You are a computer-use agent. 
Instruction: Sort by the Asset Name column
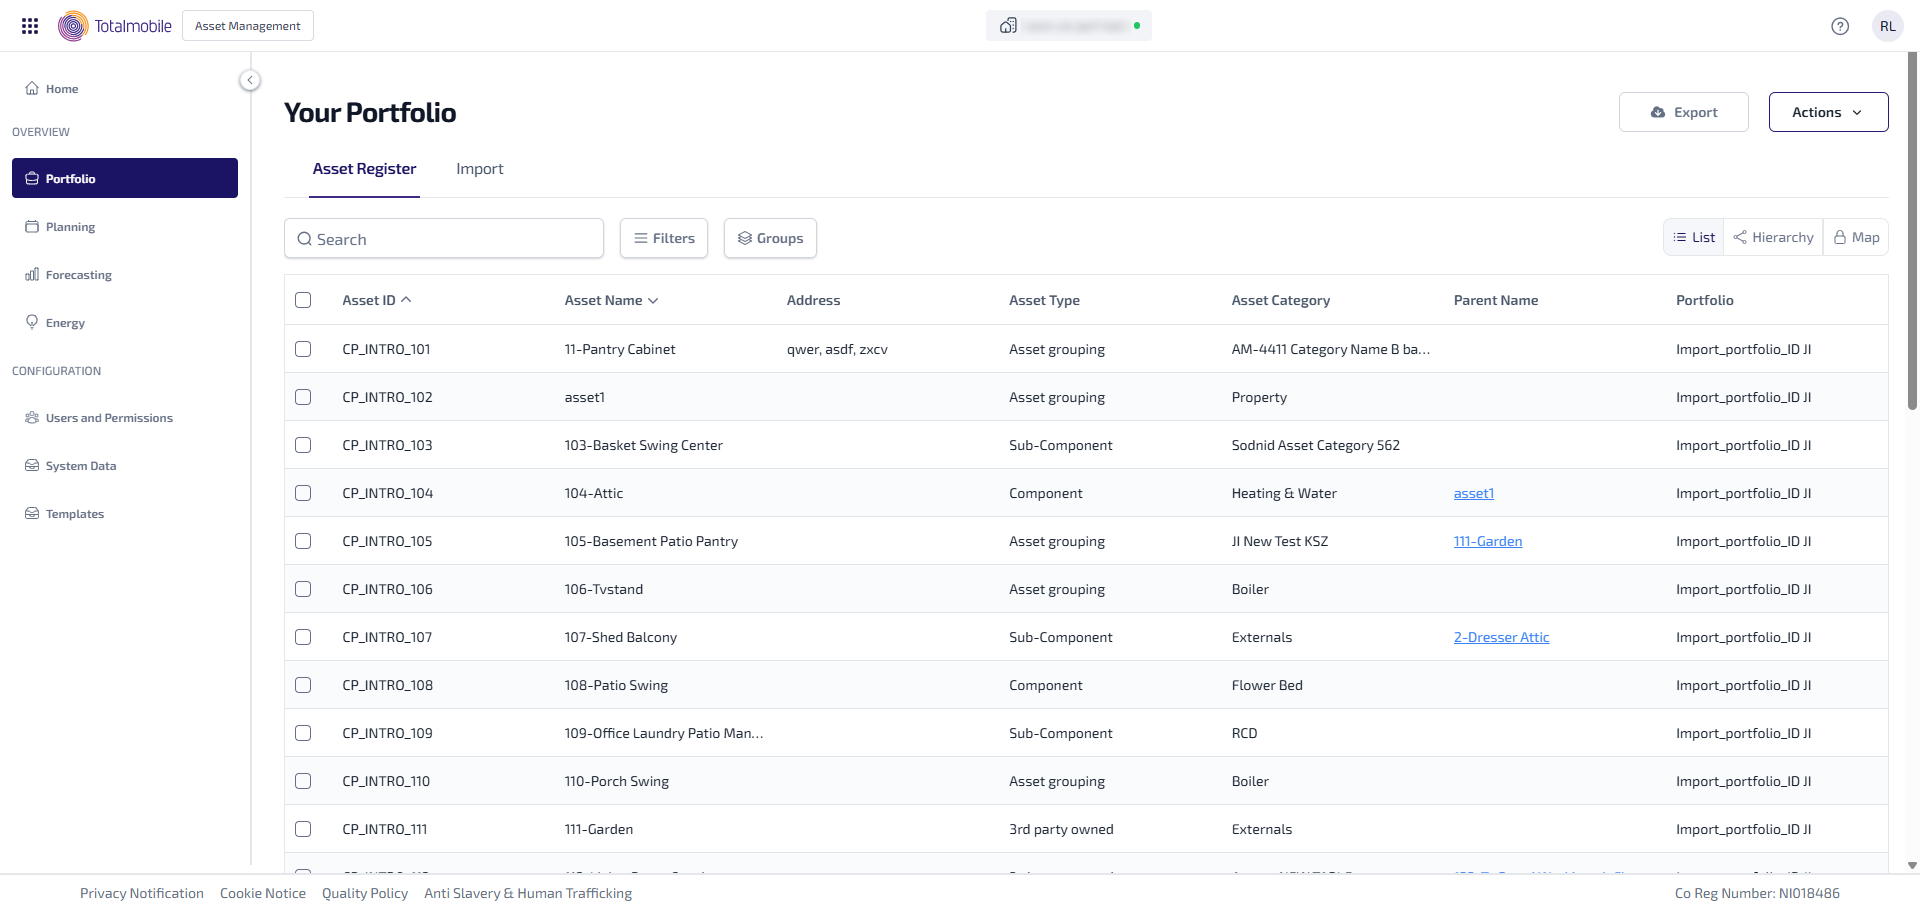point(611,300)
